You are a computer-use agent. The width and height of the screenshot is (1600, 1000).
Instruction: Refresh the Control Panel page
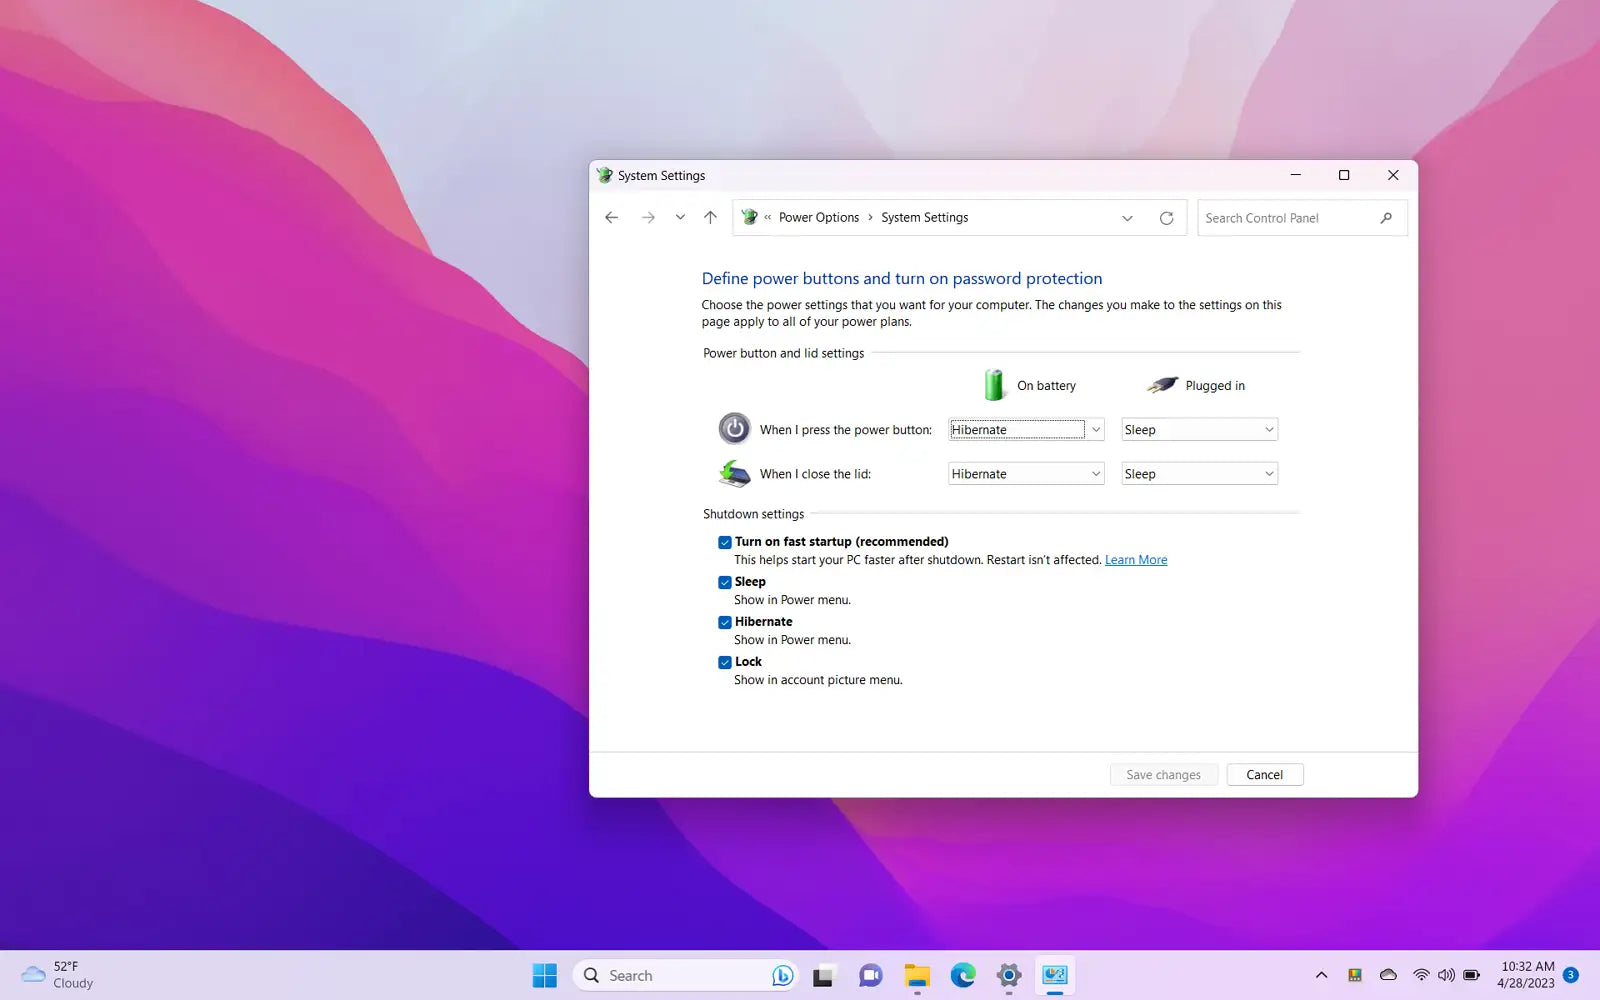tap(1166, 218)
